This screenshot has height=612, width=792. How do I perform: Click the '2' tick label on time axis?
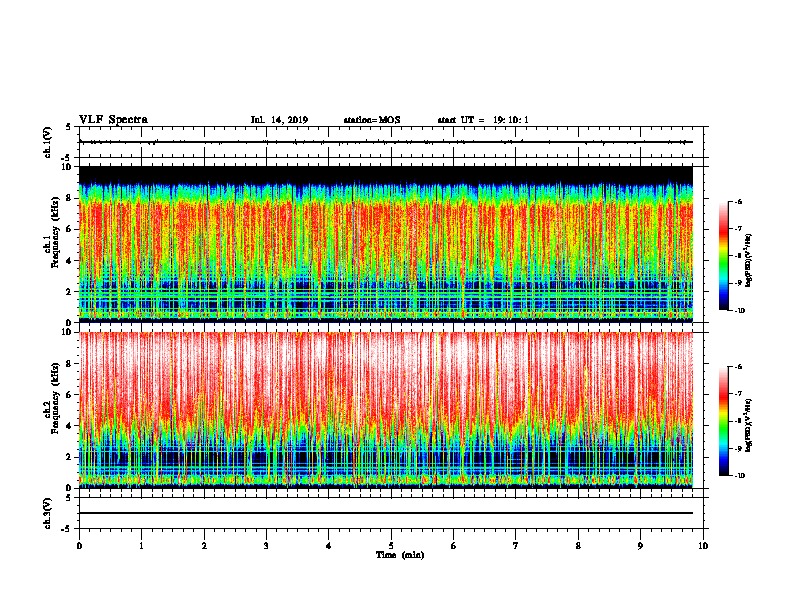(204, 545)
